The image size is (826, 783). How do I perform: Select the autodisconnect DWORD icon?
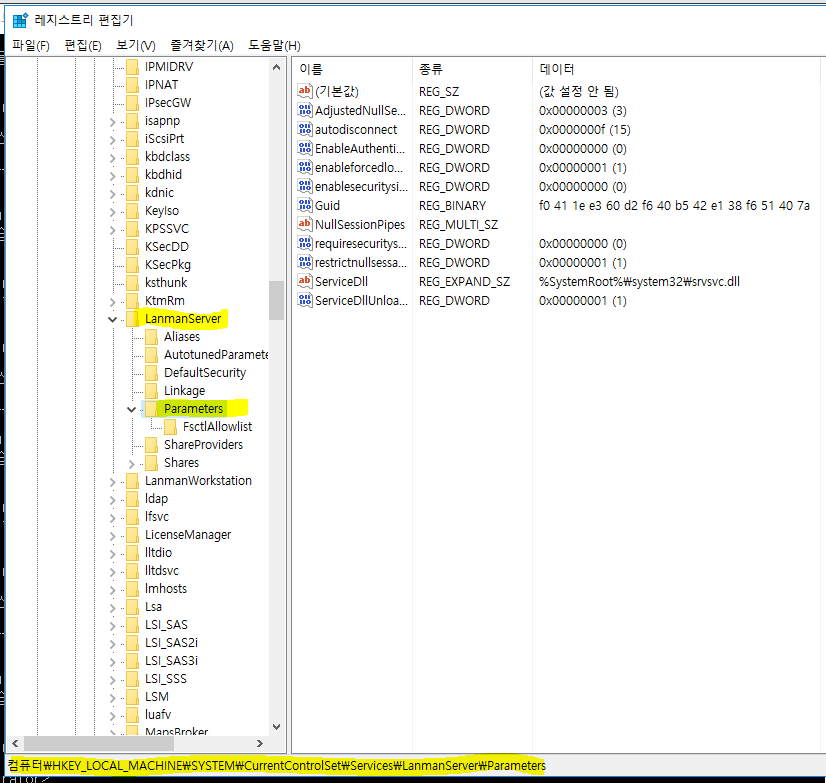pyautogui.click(x=304, y=129)
